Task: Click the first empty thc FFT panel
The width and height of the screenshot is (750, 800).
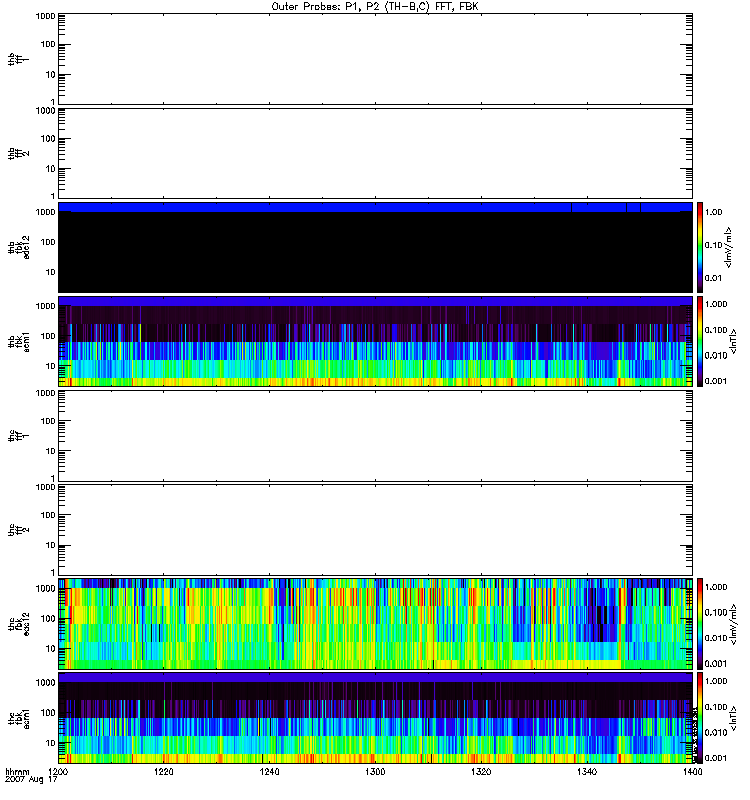Action: [375, 435]
